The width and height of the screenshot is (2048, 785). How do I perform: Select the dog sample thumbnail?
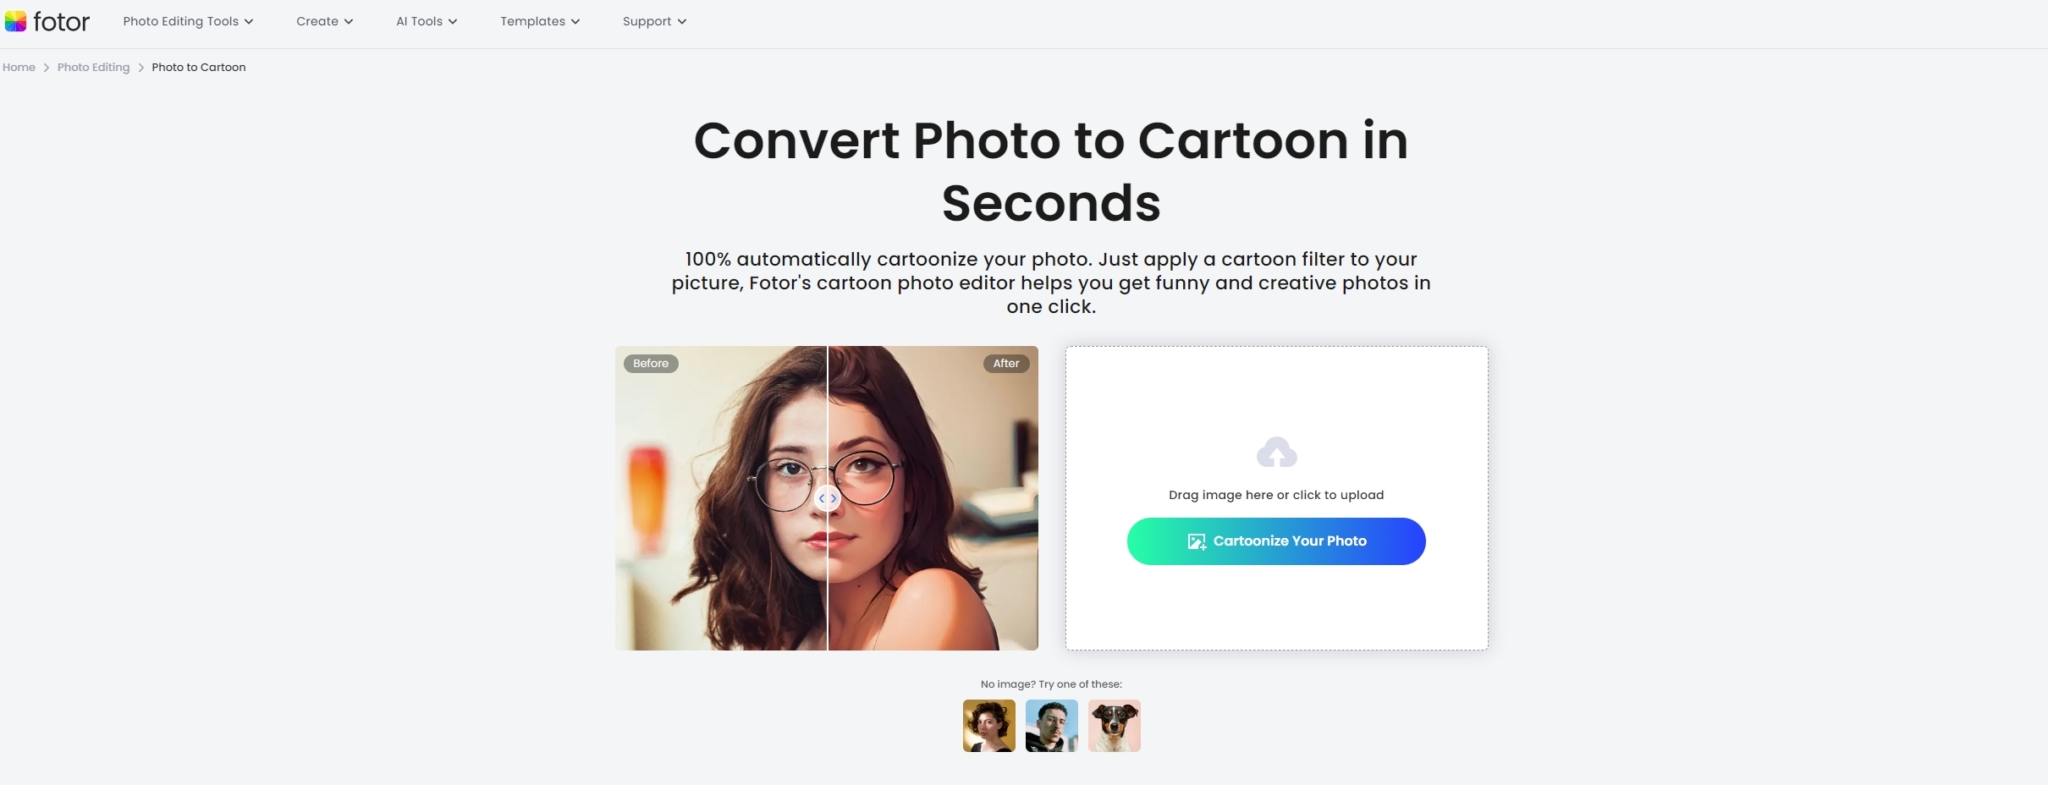click(x=1114, y=725)
